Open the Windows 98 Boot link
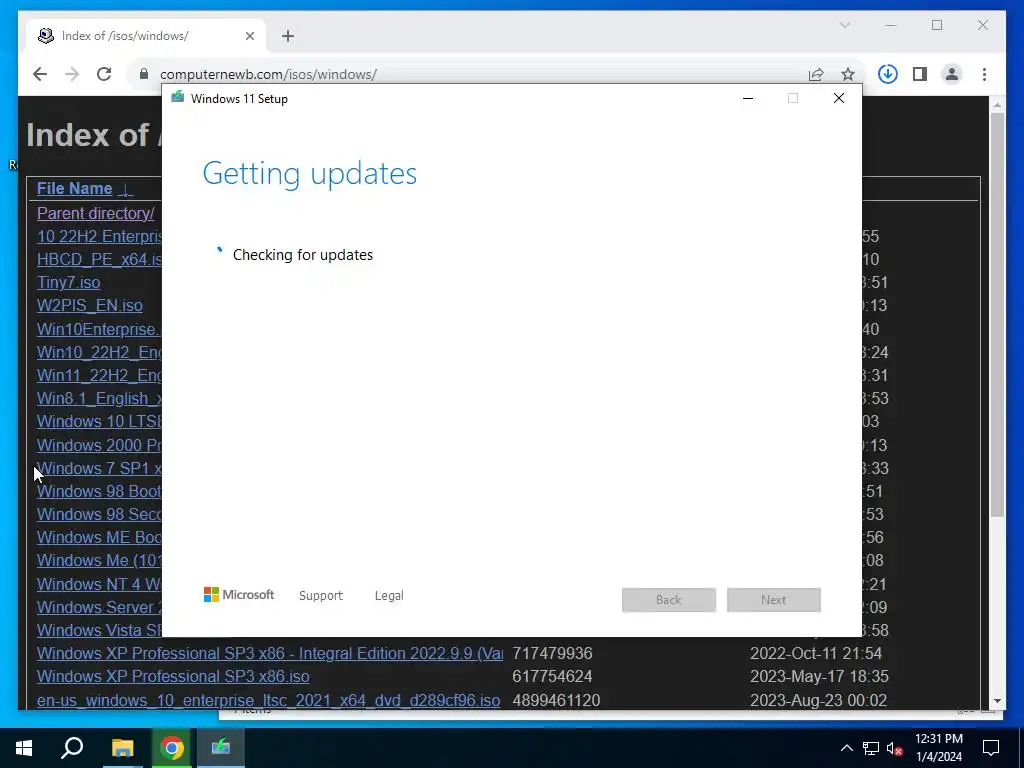This screenshot has height=768, width=1024. (x=99, y=491)
